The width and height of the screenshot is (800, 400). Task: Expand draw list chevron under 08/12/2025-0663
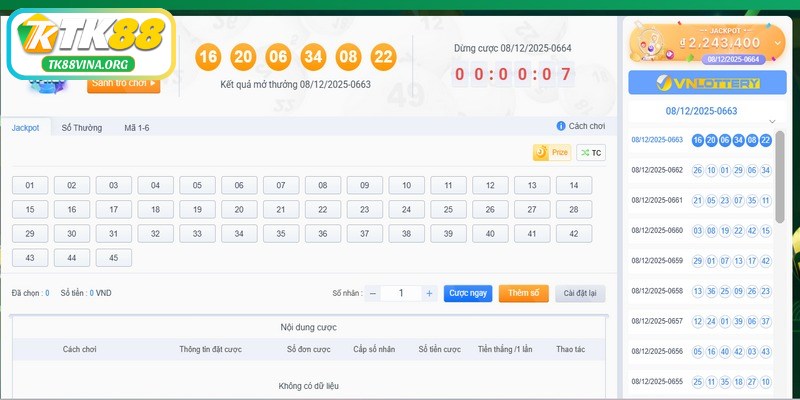click(x=772, y=121)
